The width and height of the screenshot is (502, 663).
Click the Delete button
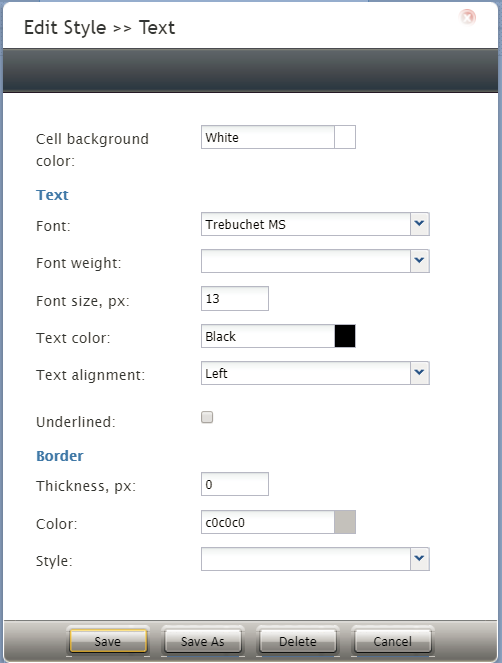point(298,641)
